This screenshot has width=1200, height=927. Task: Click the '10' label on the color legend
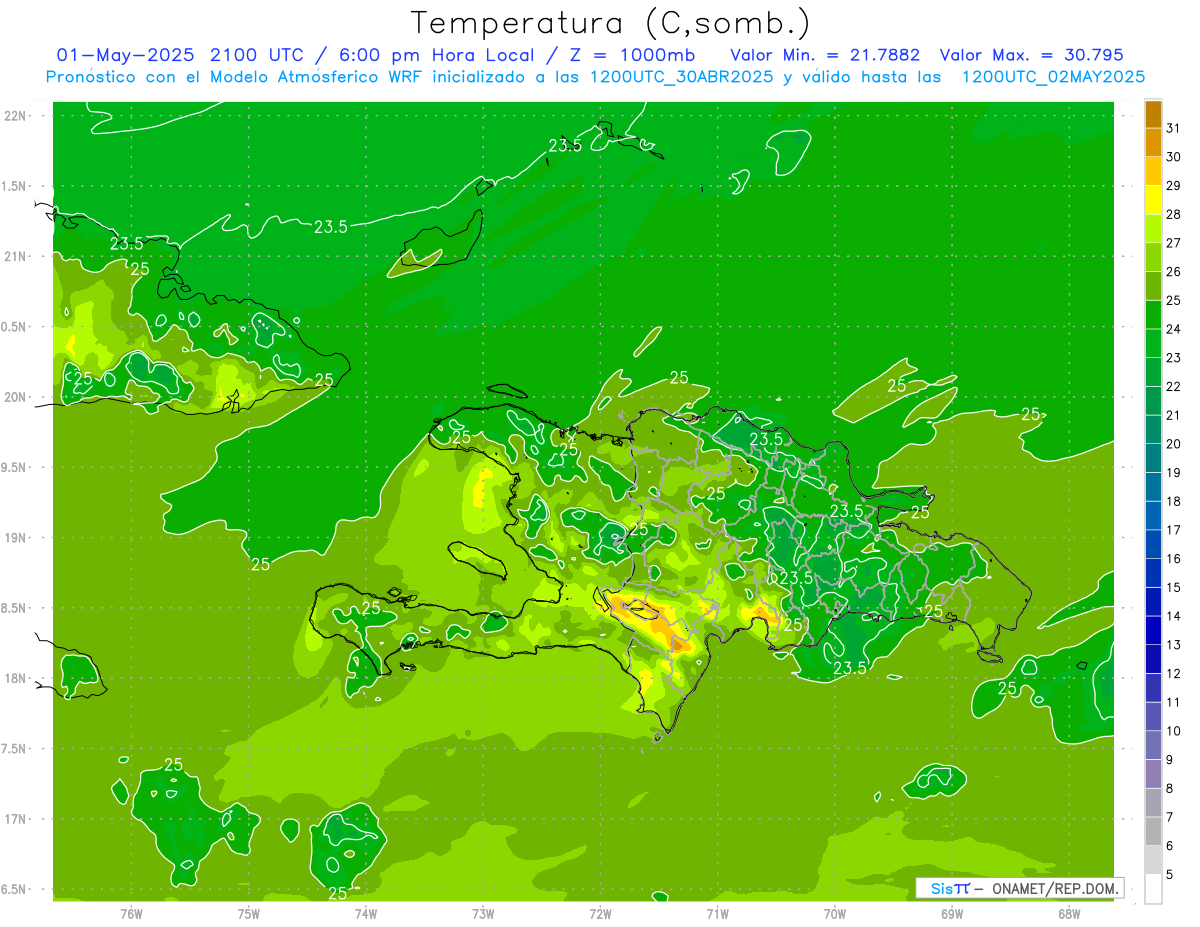1174,731
